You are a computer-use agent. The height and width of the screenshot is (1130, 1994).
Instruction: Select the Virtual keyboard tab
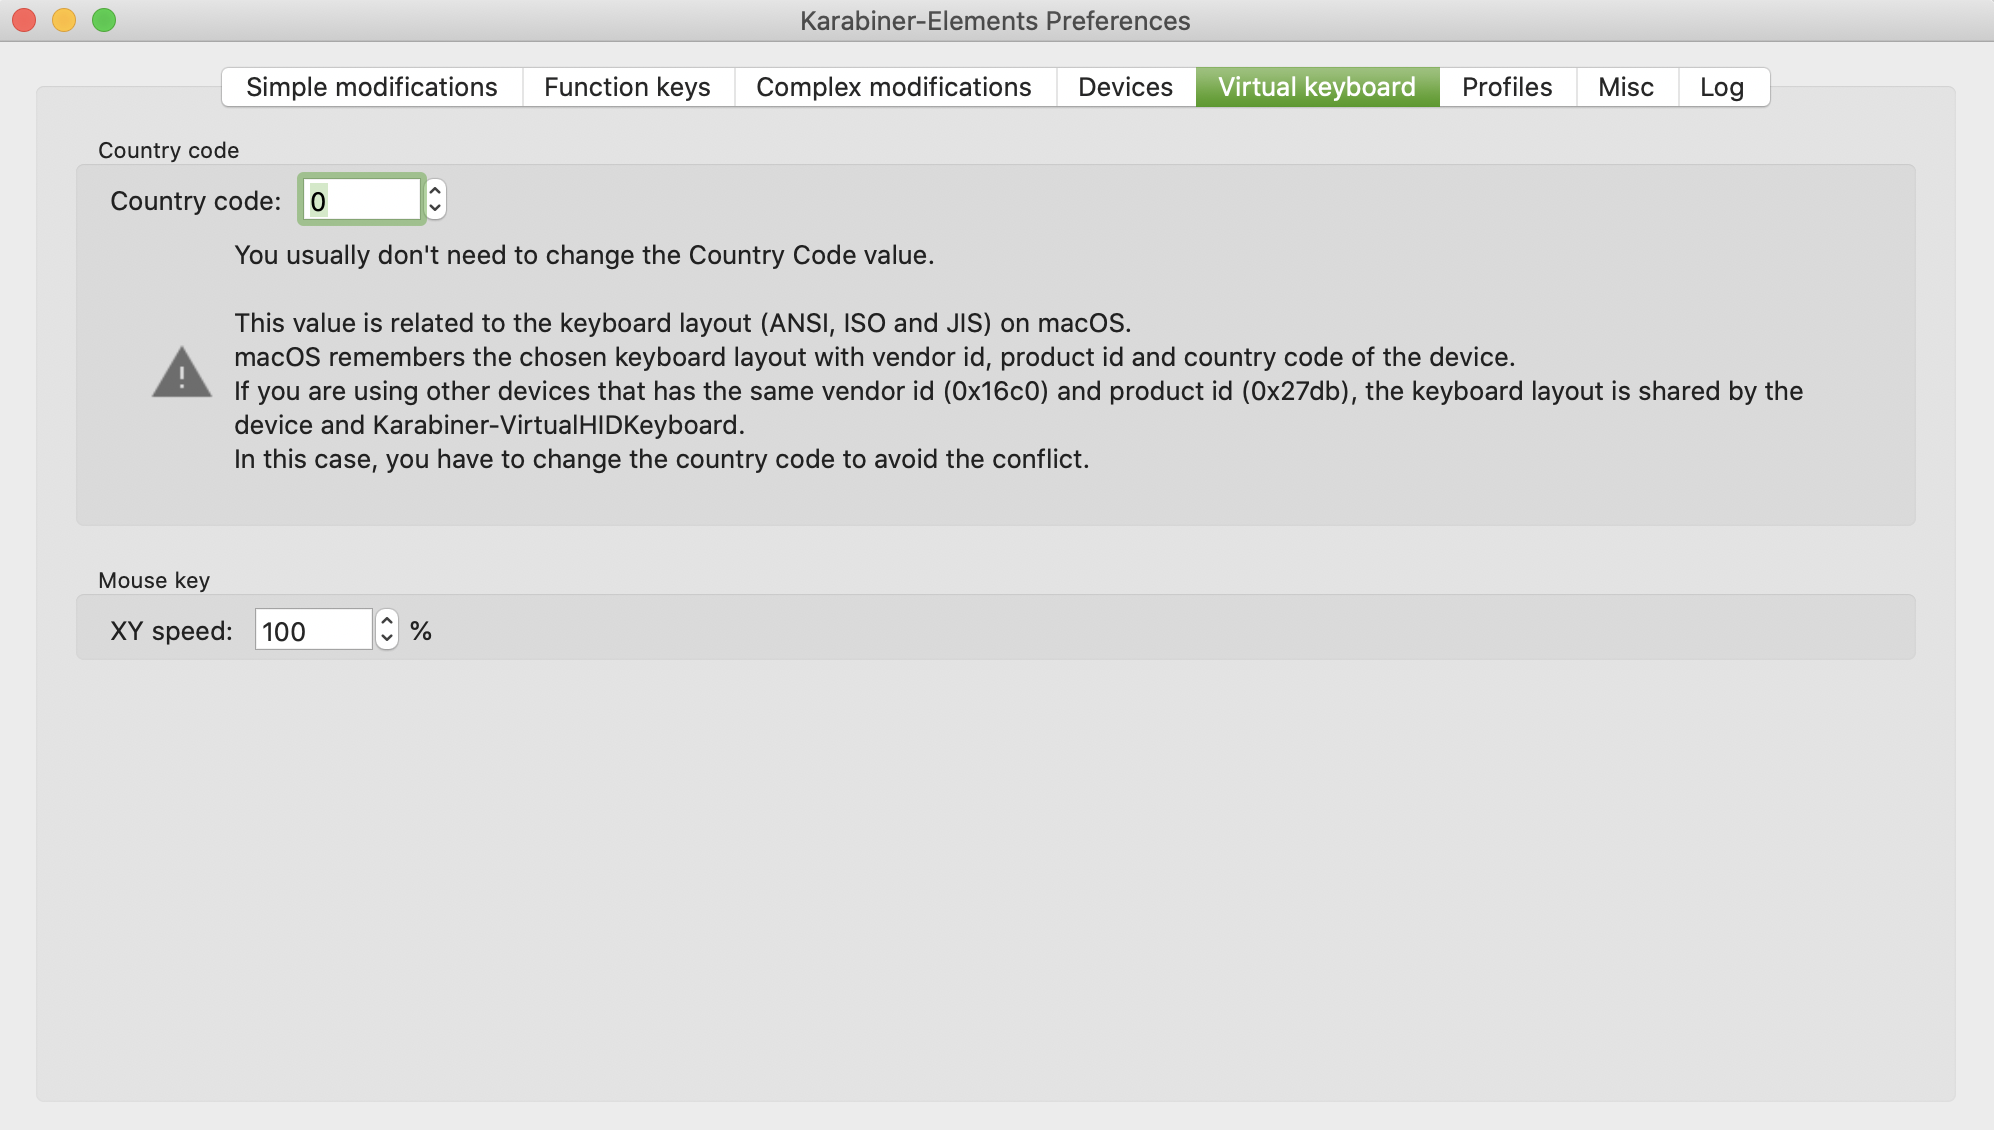click(x=1316, y=87)
